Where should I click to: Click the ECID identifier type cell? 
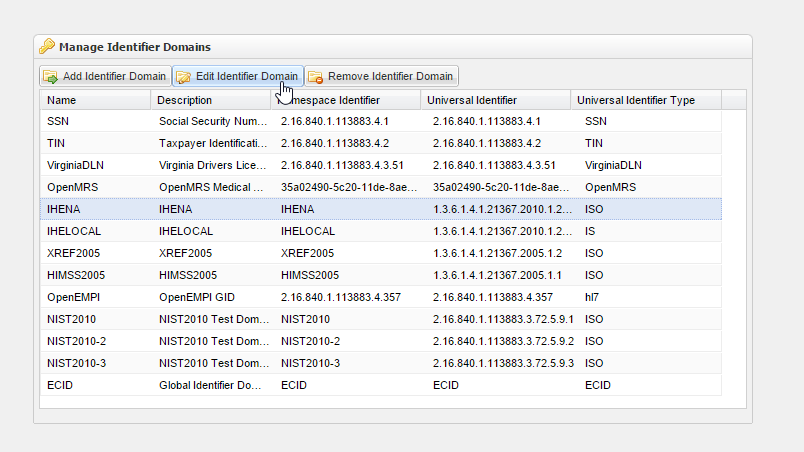[598, 386]
